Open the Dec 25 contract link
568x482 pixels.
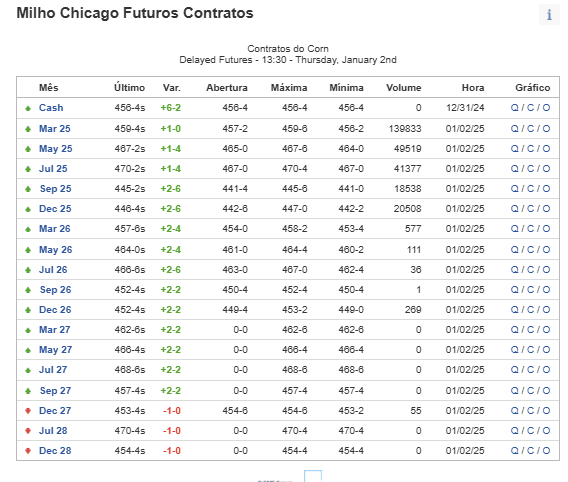(x=55, y=209)
